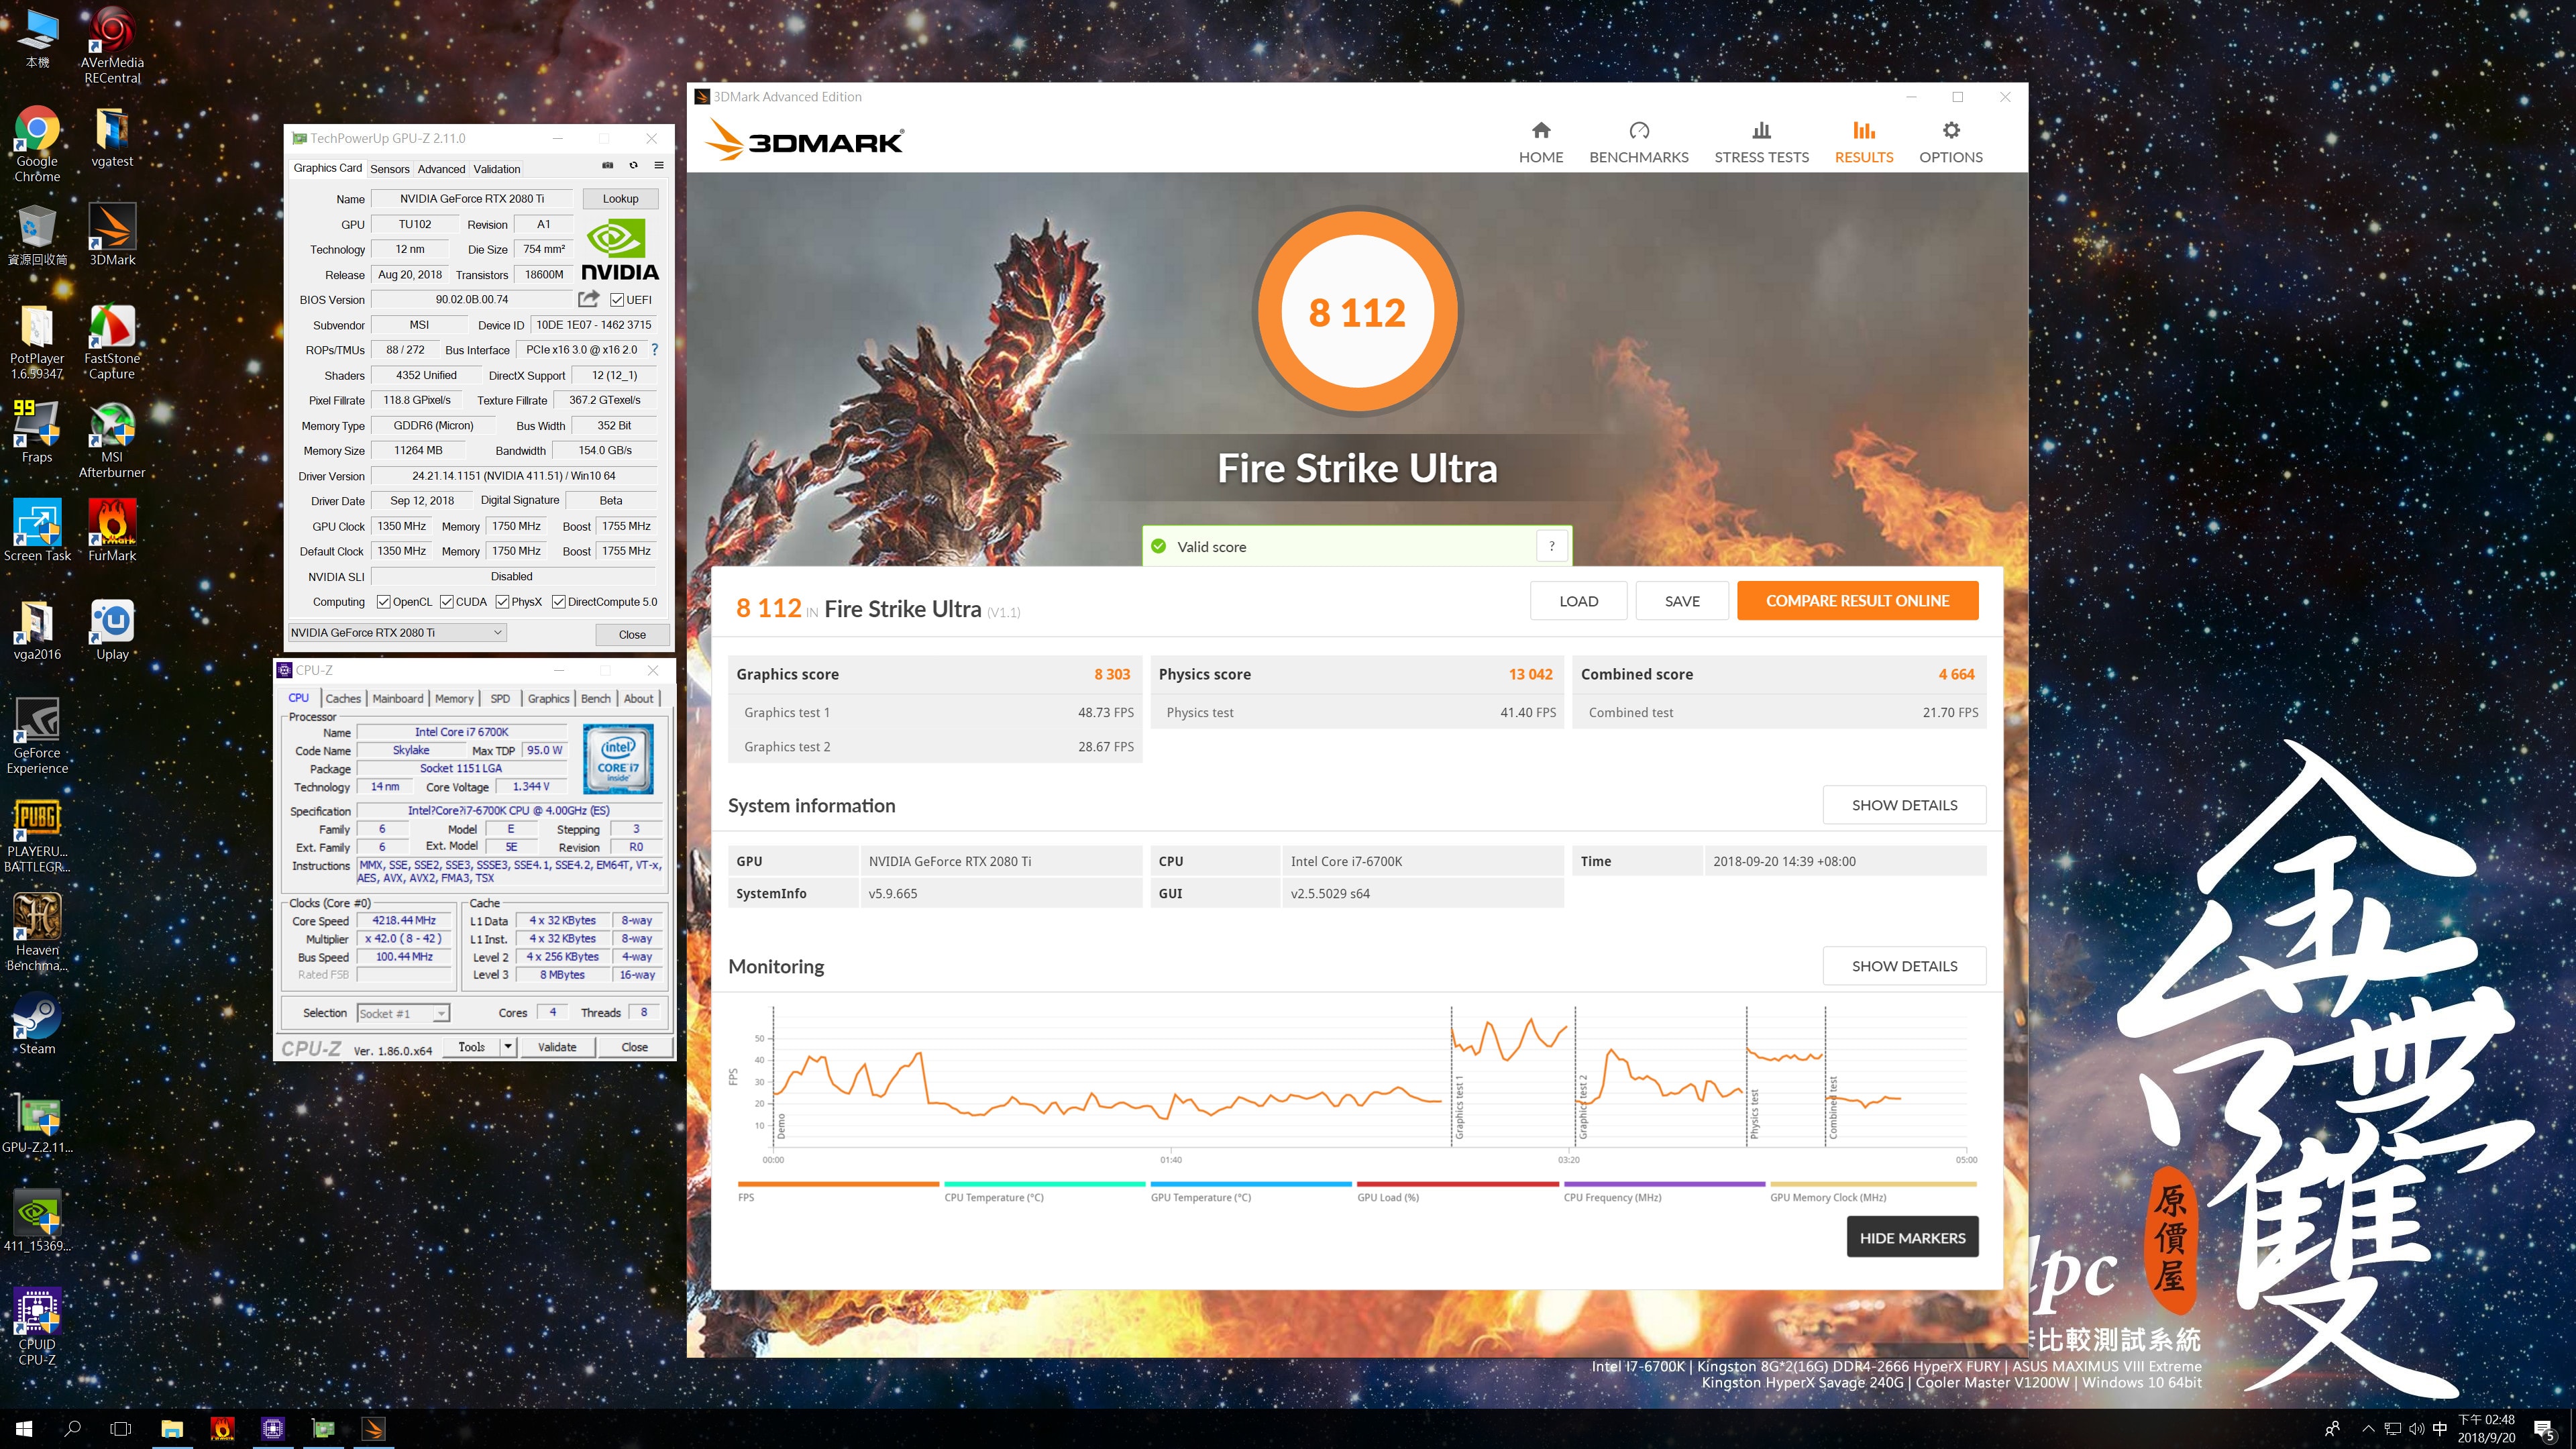Select the Steam desktop icon
The height and width of the screenshot is (1449, 2576).
pos(37,1024)
